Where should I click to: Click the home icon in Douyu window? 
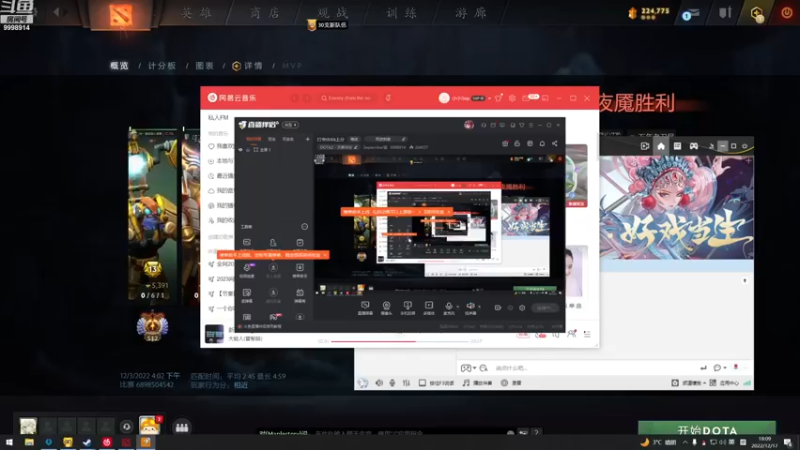click(661, 146)
